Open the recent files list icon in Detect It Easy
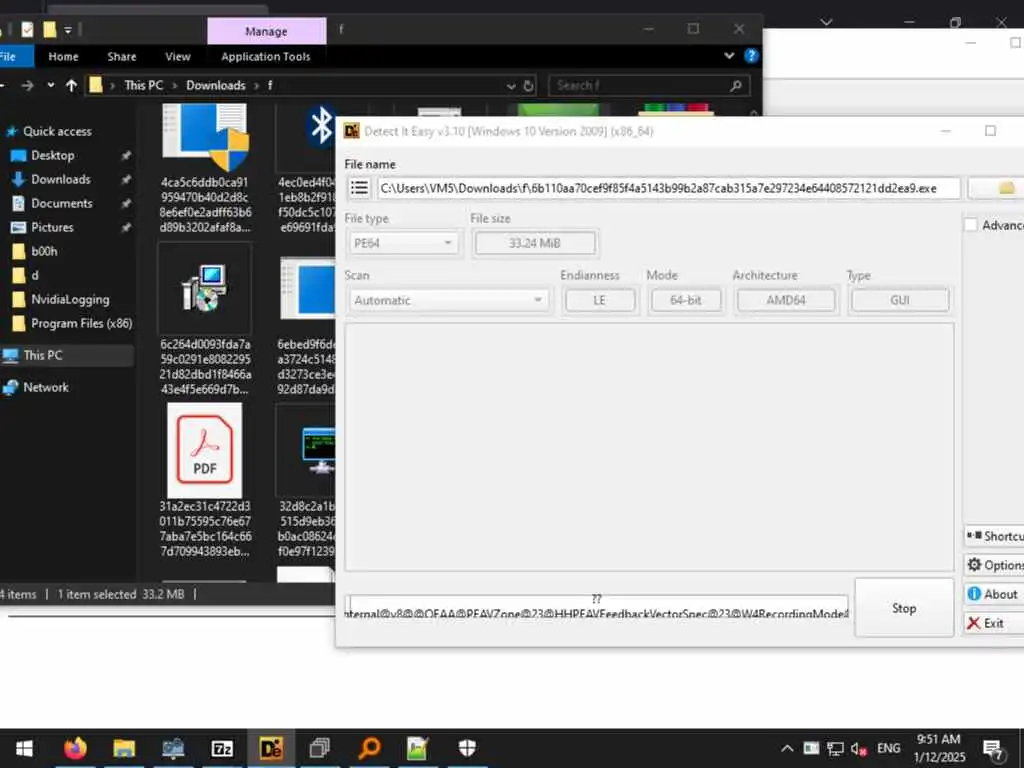 tap(359, 188)
